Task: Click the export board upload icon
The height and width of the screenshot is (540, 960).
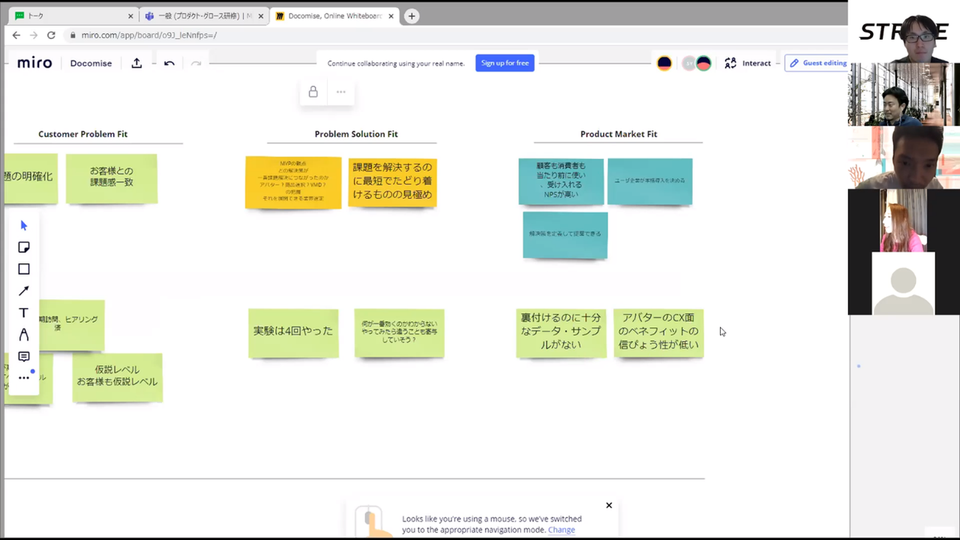Action: (137, 63)
